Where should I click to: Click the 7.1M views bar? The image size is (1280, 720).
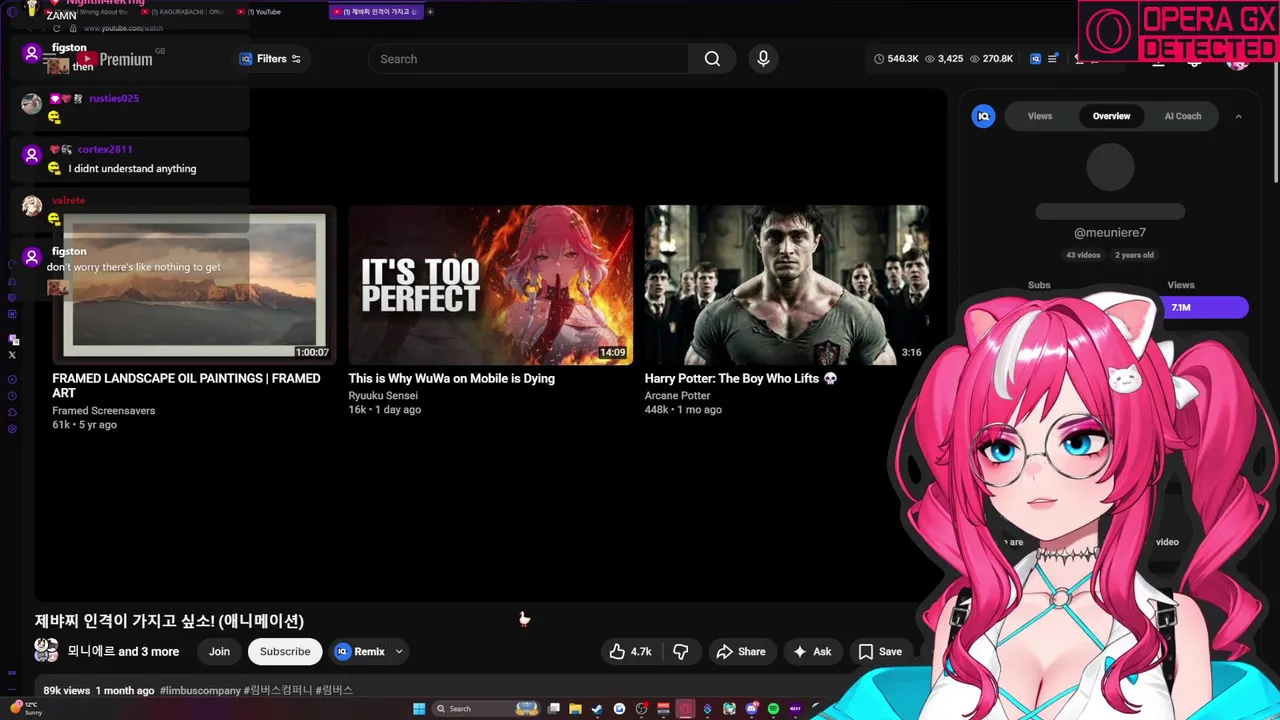click(1205, 307)
